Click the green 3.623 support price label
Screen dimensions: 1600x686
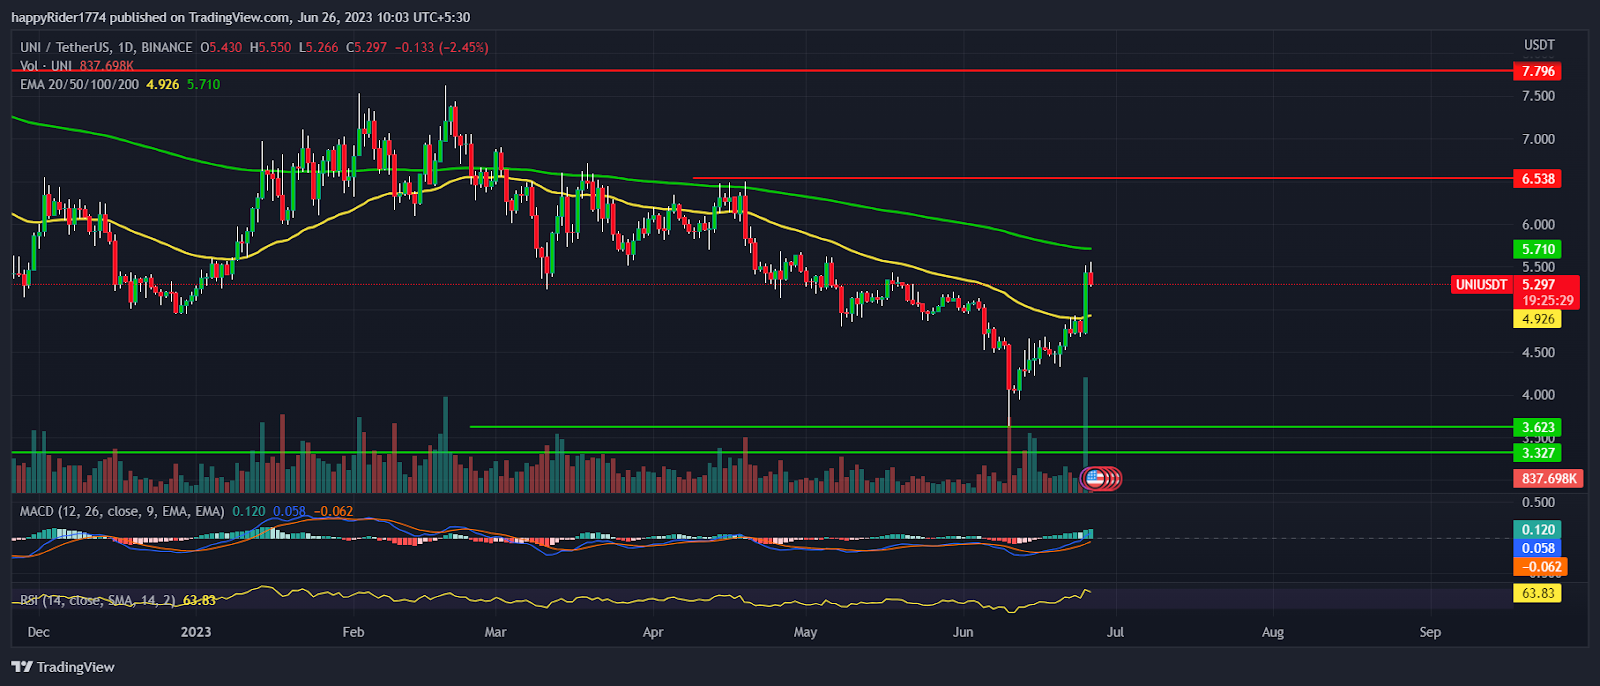1538,427
